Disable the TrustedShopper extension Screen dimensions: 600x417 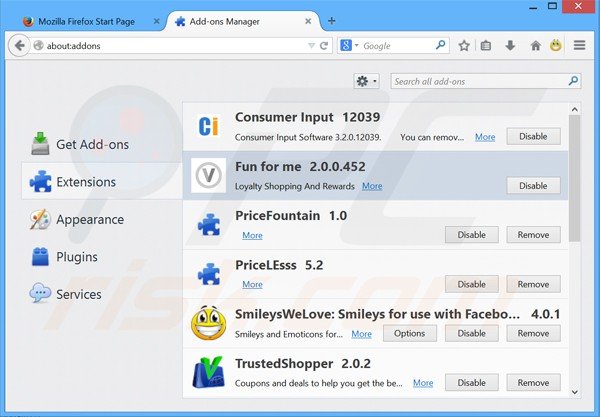471,383
